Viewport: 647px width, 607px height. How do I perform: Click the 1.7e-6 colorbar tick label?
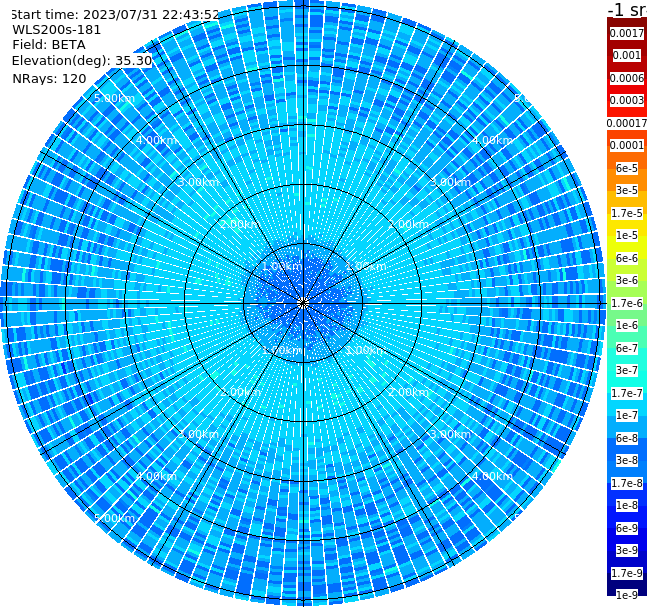click(x=627, y=303)
